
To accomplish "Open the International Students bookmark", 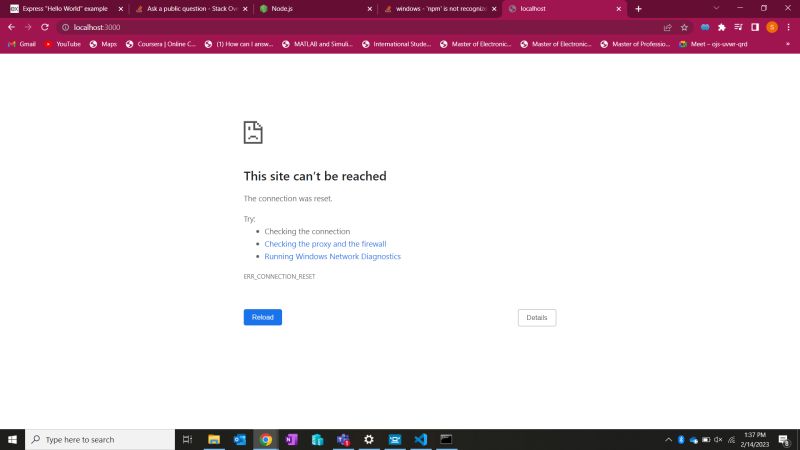I will pyautogui.click(x=397, y=44).
